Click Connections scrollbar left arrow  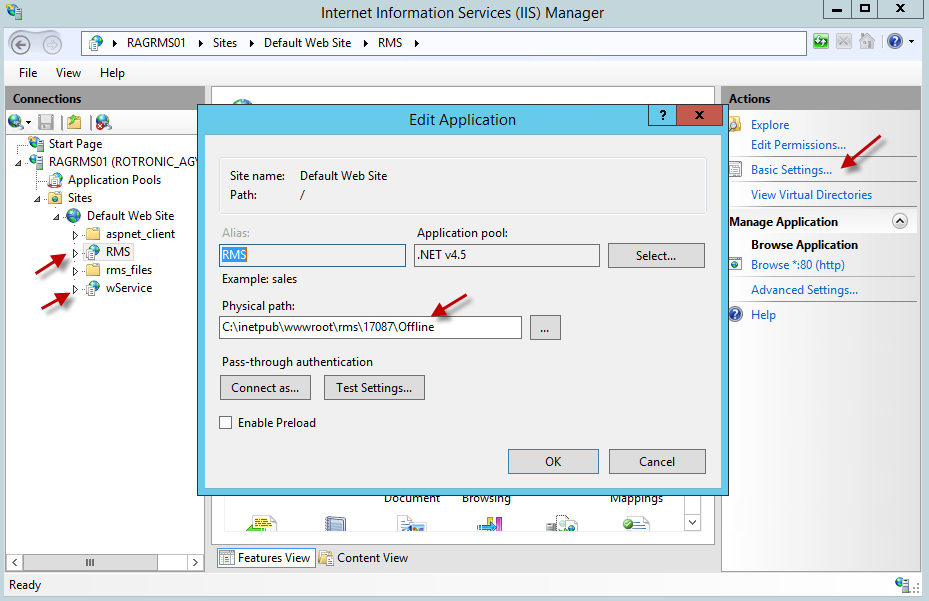(14, 562)
